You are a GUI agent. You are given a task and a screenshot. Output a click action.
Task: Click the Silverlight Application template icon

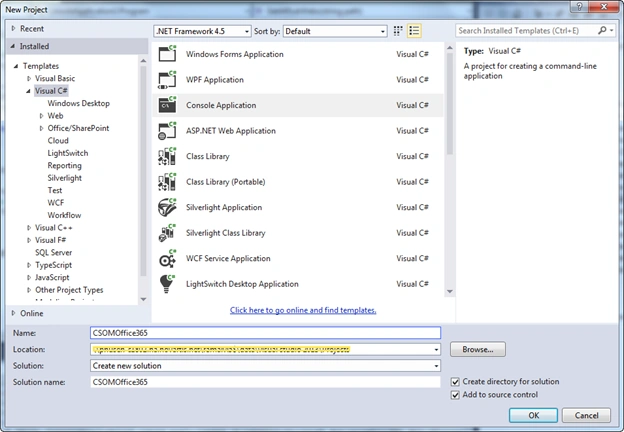167,207
